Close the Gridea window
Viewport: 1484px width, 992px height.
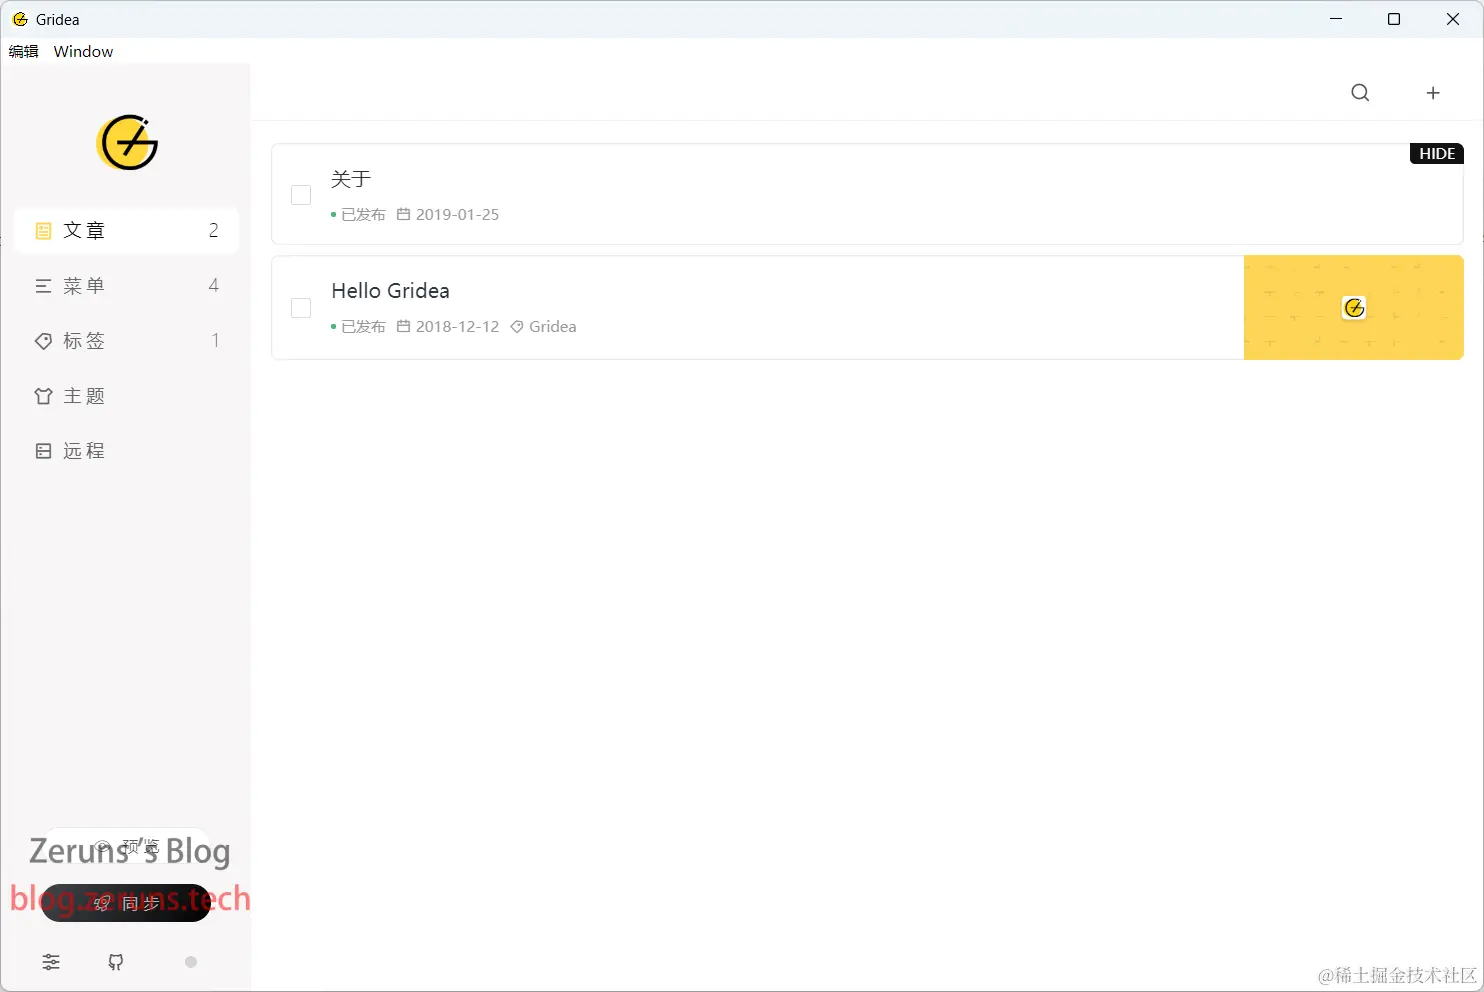click(1453, 19)
